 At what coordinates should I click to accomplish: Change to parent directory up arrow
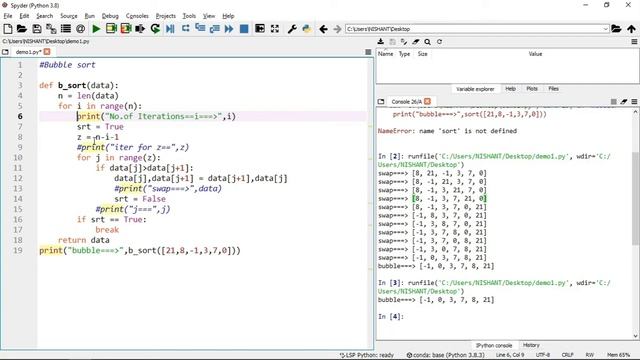pyautogui.click(x=631, y=29)
